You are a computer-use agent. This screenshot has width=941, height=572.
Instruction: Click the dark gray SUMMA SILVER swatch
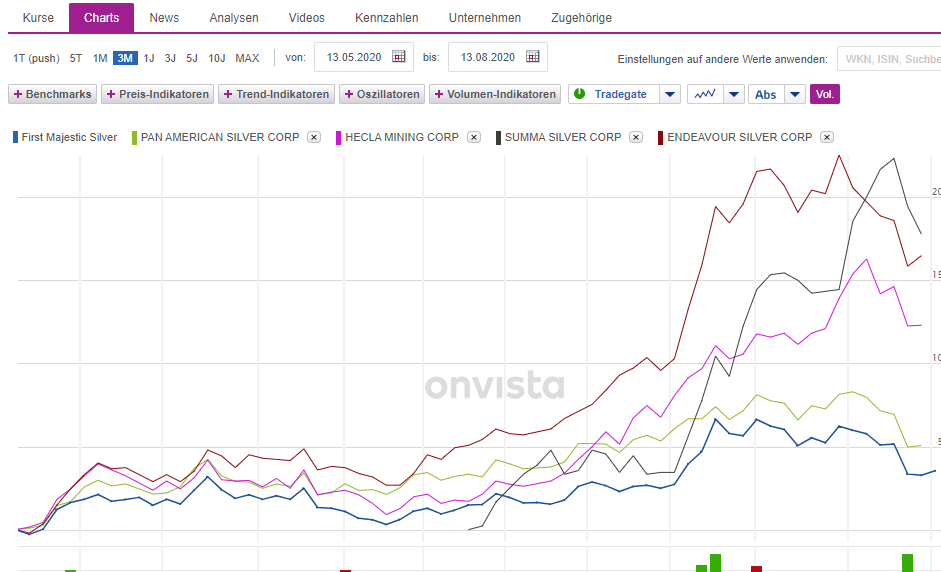click(x=498, y=137)
